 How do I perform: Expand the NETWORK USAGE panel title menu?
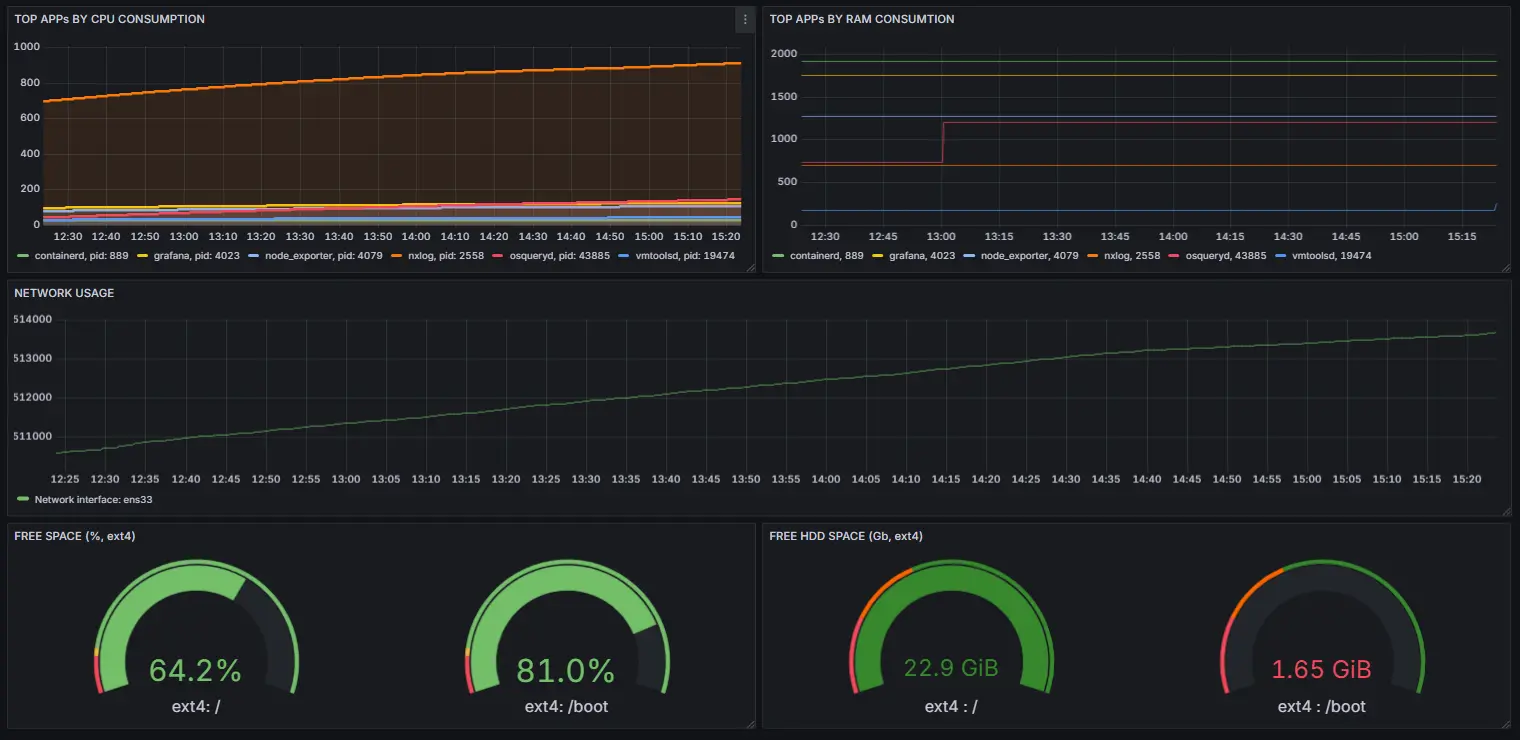pos(64,293)
